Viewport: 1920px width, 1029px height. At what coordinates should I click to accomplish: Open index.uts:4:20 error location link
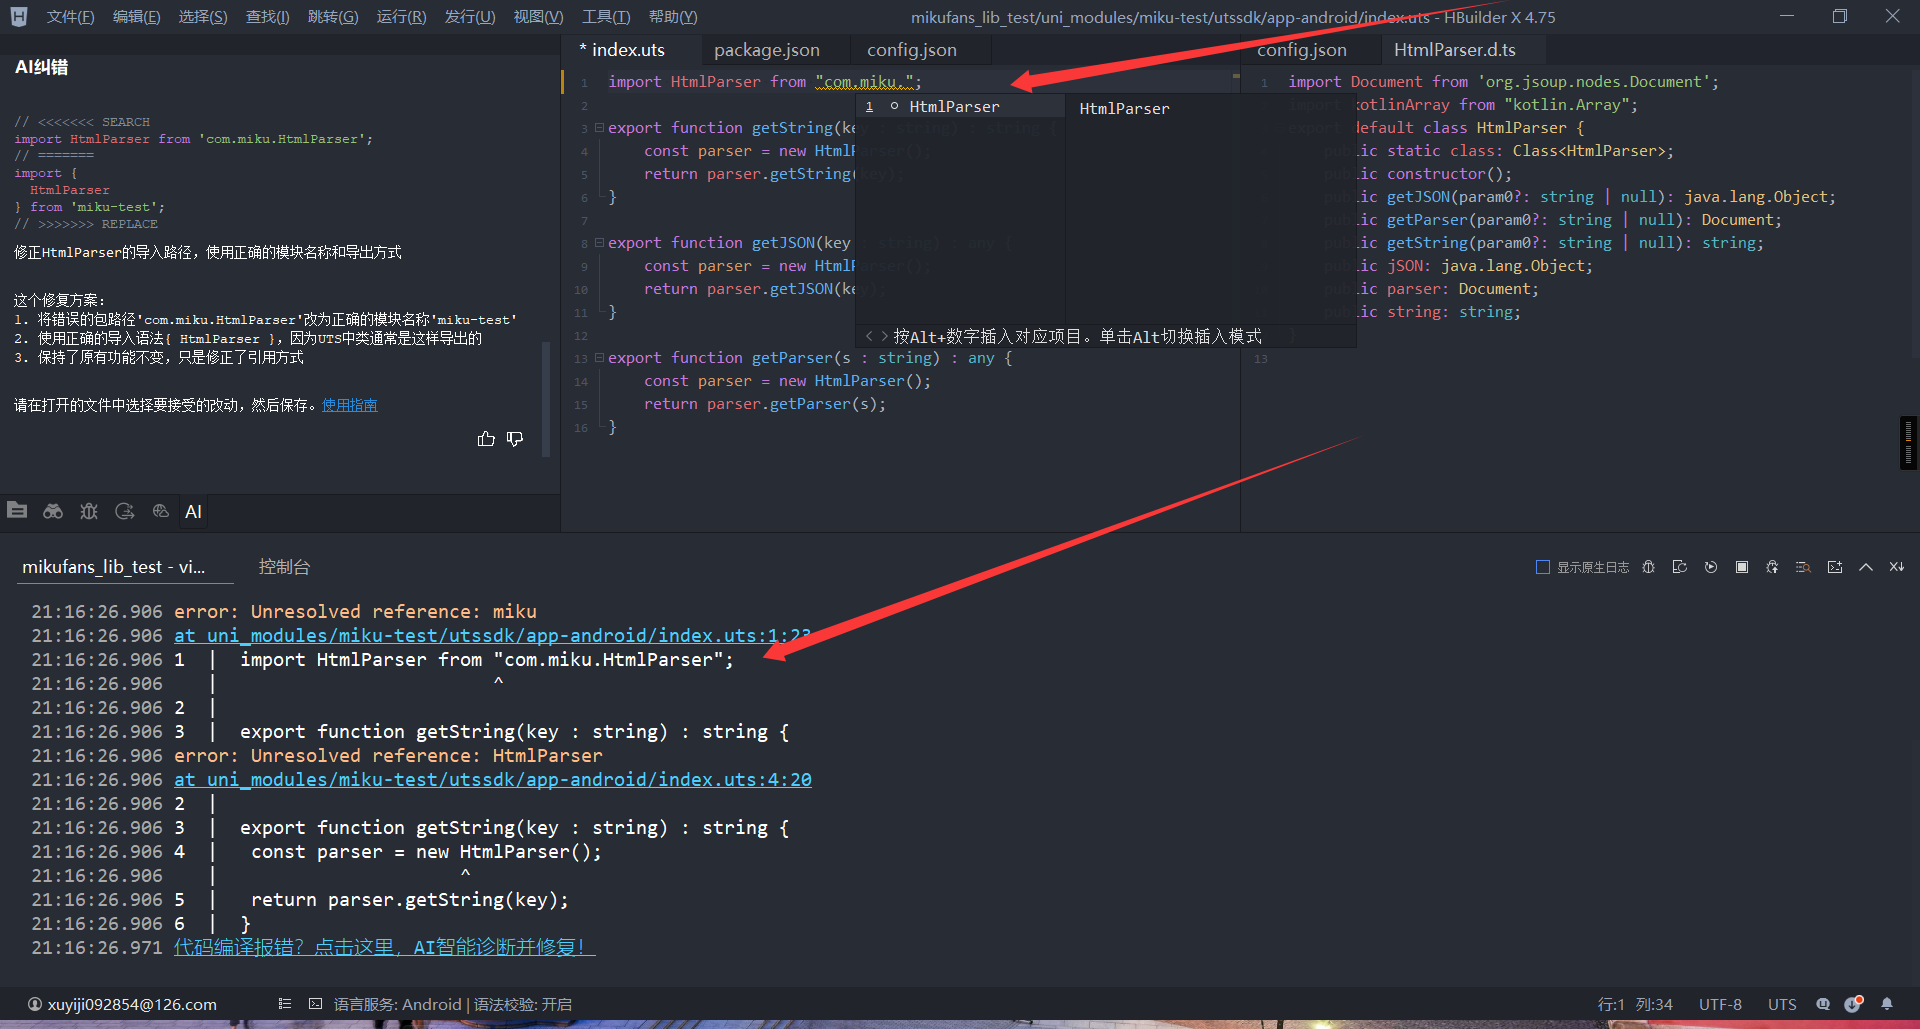493,780
